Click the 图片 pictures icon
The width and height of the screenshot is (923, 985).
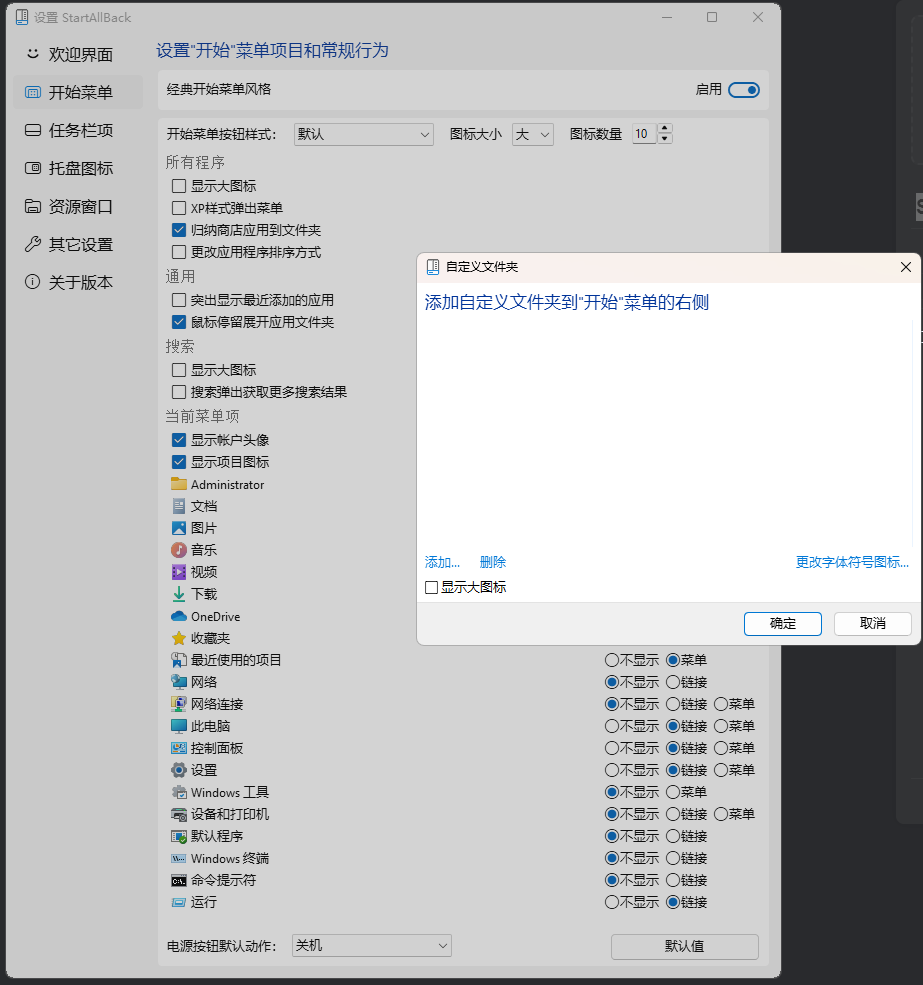click(x=179, y=528)
